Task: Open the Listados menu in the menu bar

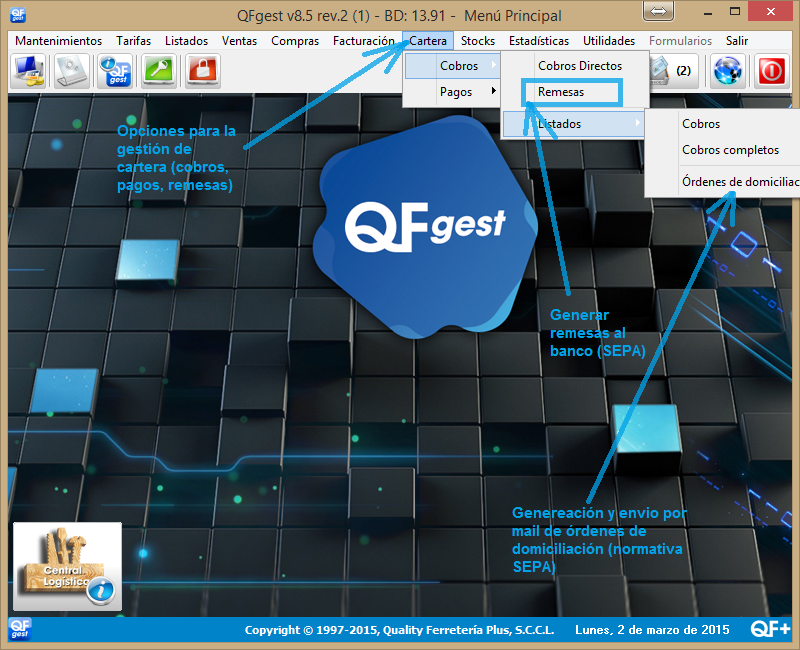Action: click(186, 41)
